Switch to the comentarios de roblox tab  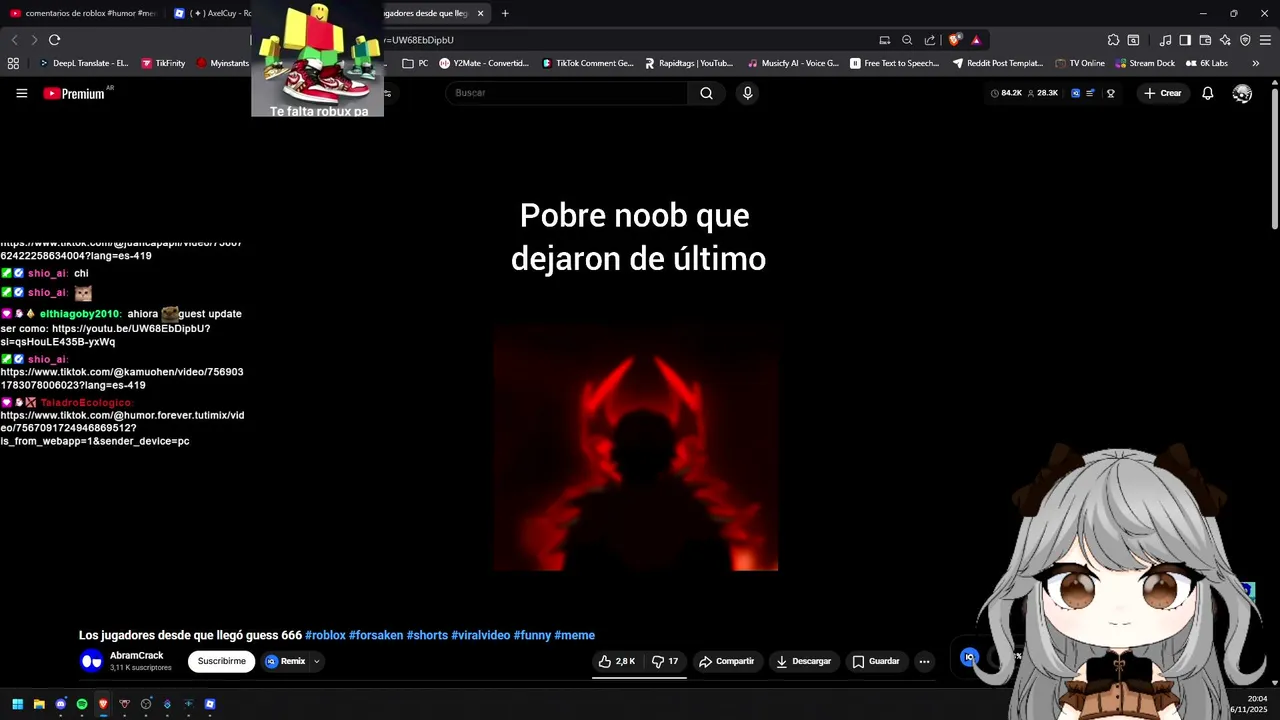(83, 13)
